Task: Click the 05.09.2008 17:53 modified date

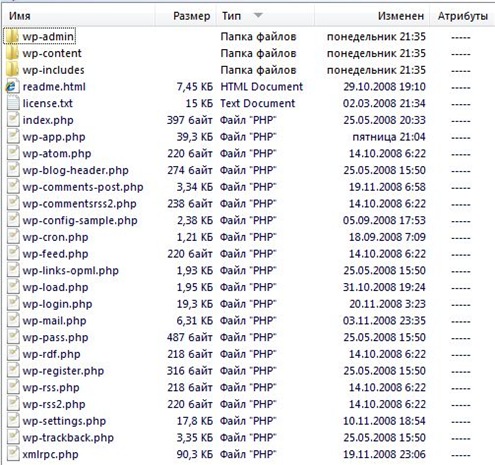Action: (x=384, y=220)
